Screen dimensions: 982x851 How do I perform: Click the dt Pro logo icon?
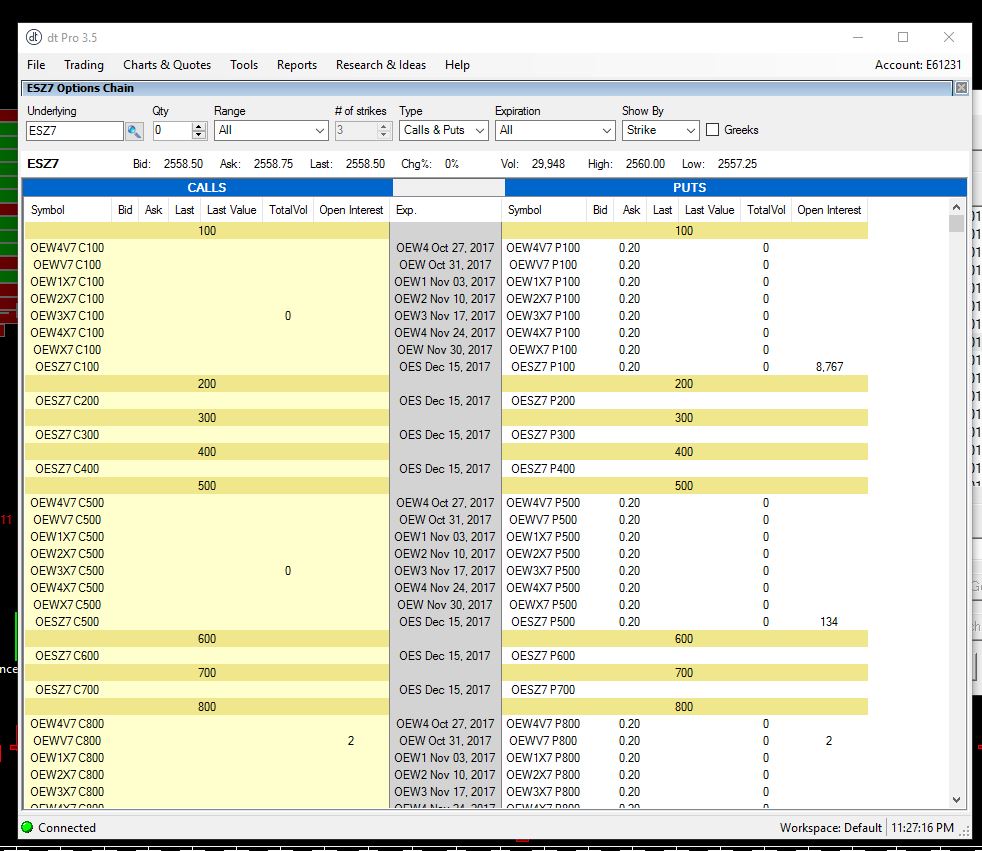click(x=34, y=38)
